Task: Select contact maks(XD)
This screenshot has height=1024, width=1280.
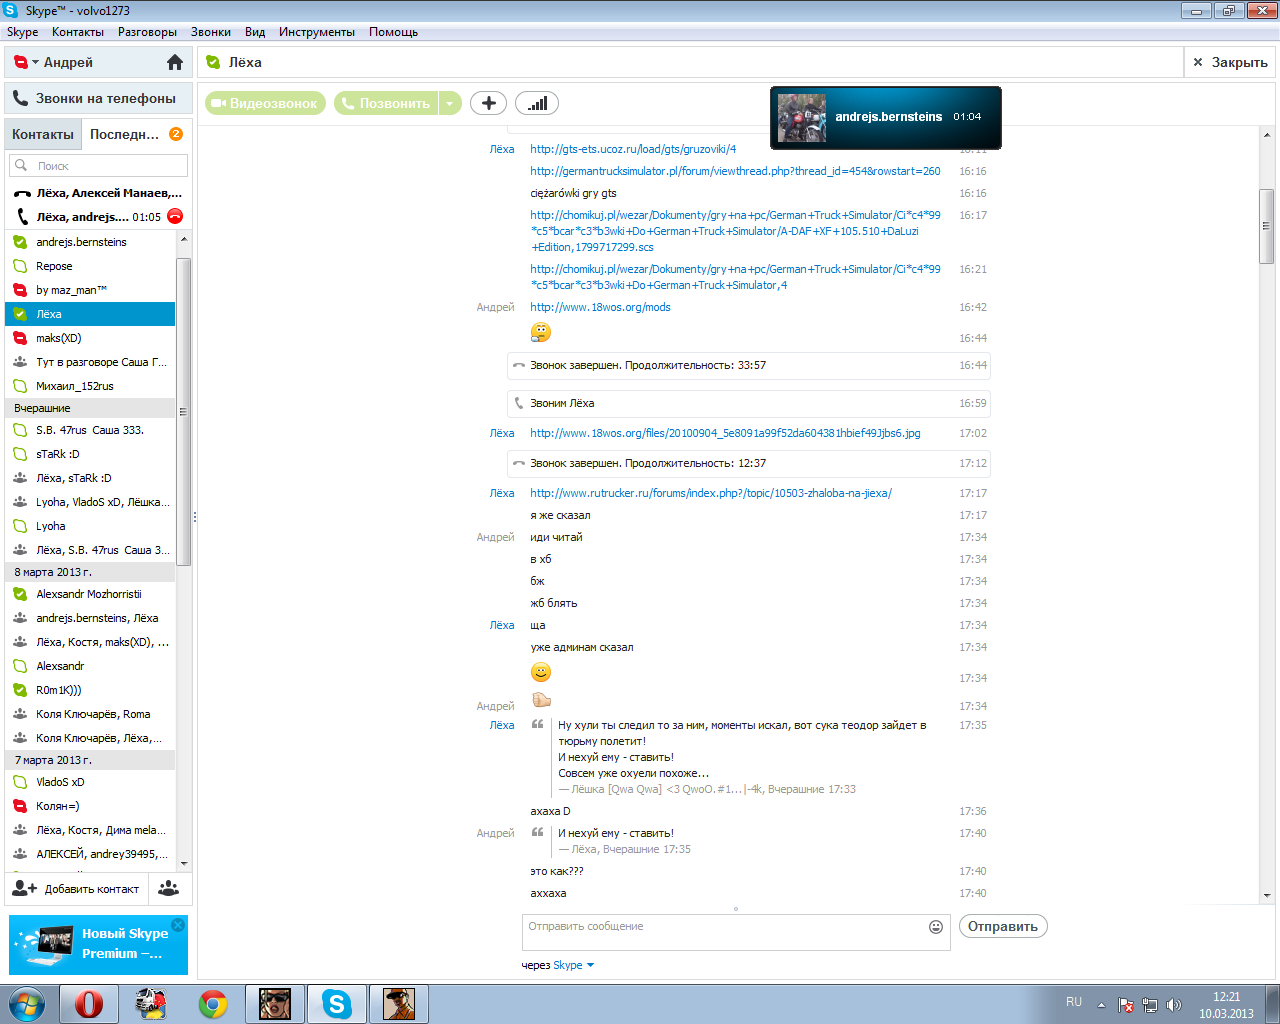Action: [x=91, y=338]
